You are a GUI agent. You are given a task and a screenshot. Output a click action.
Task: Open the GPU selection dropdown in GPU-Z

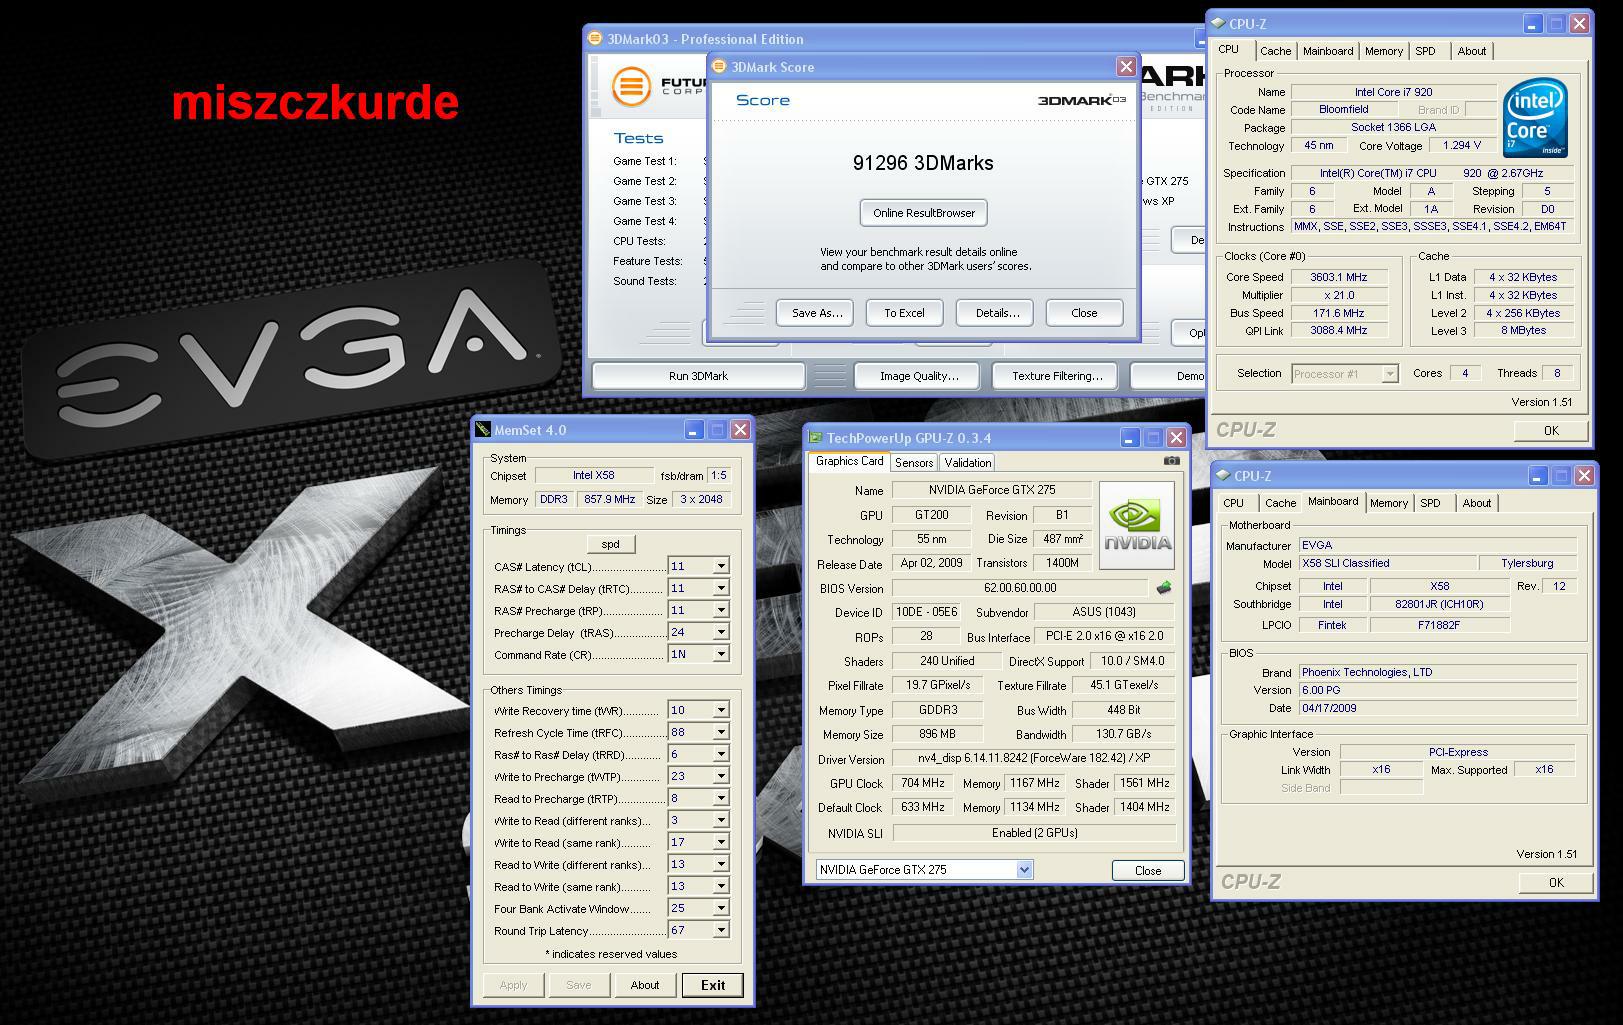(1024, 870)
